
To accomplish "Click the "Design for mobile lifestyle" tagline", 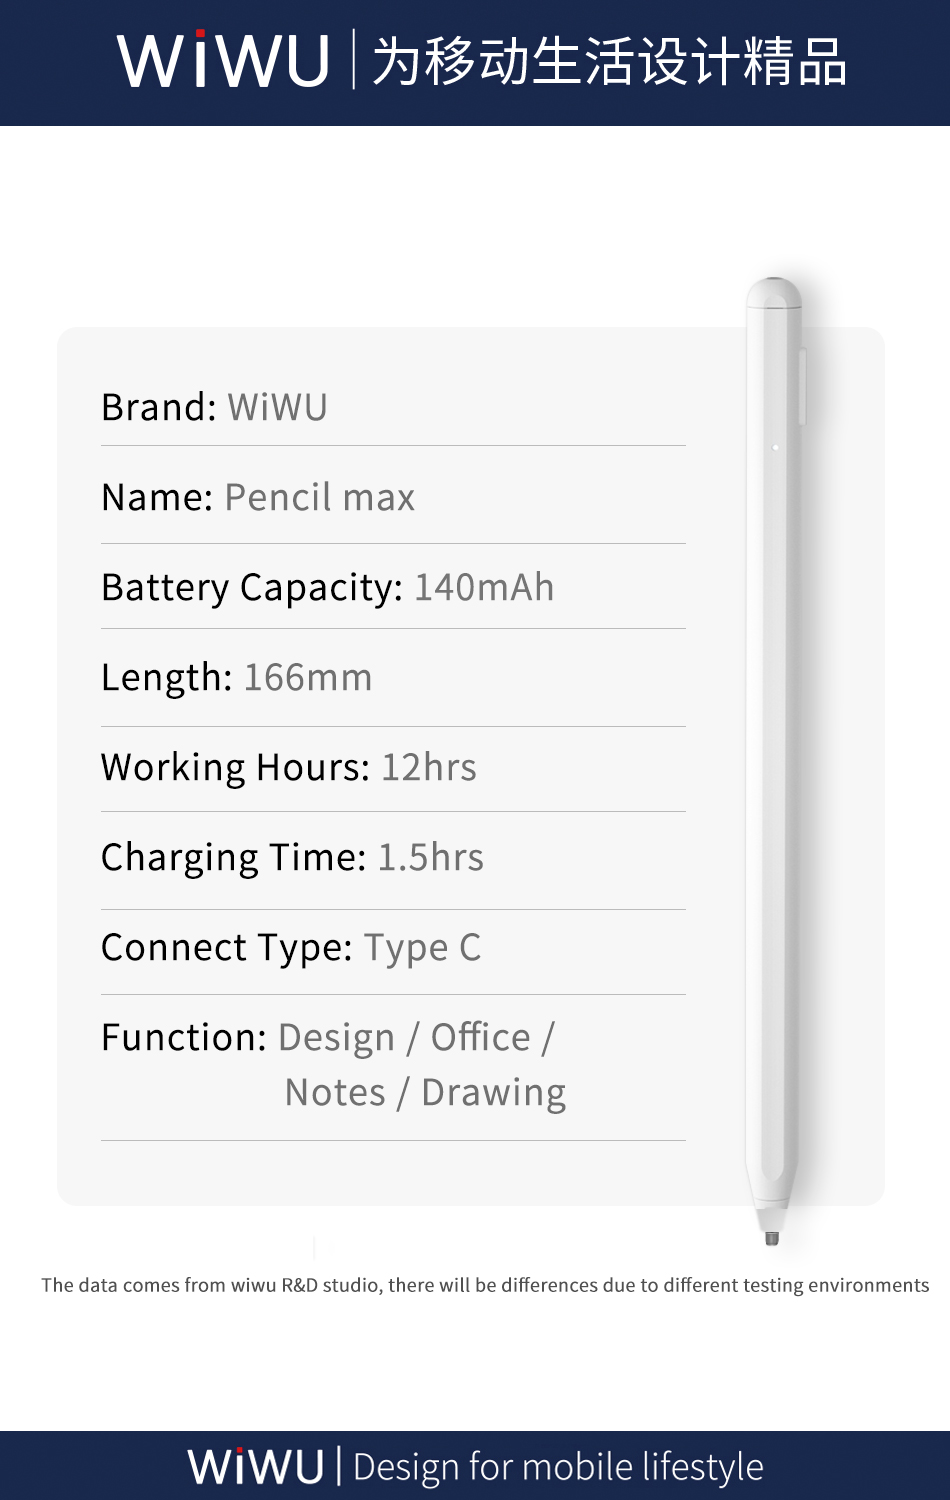I will [558, 1467].
